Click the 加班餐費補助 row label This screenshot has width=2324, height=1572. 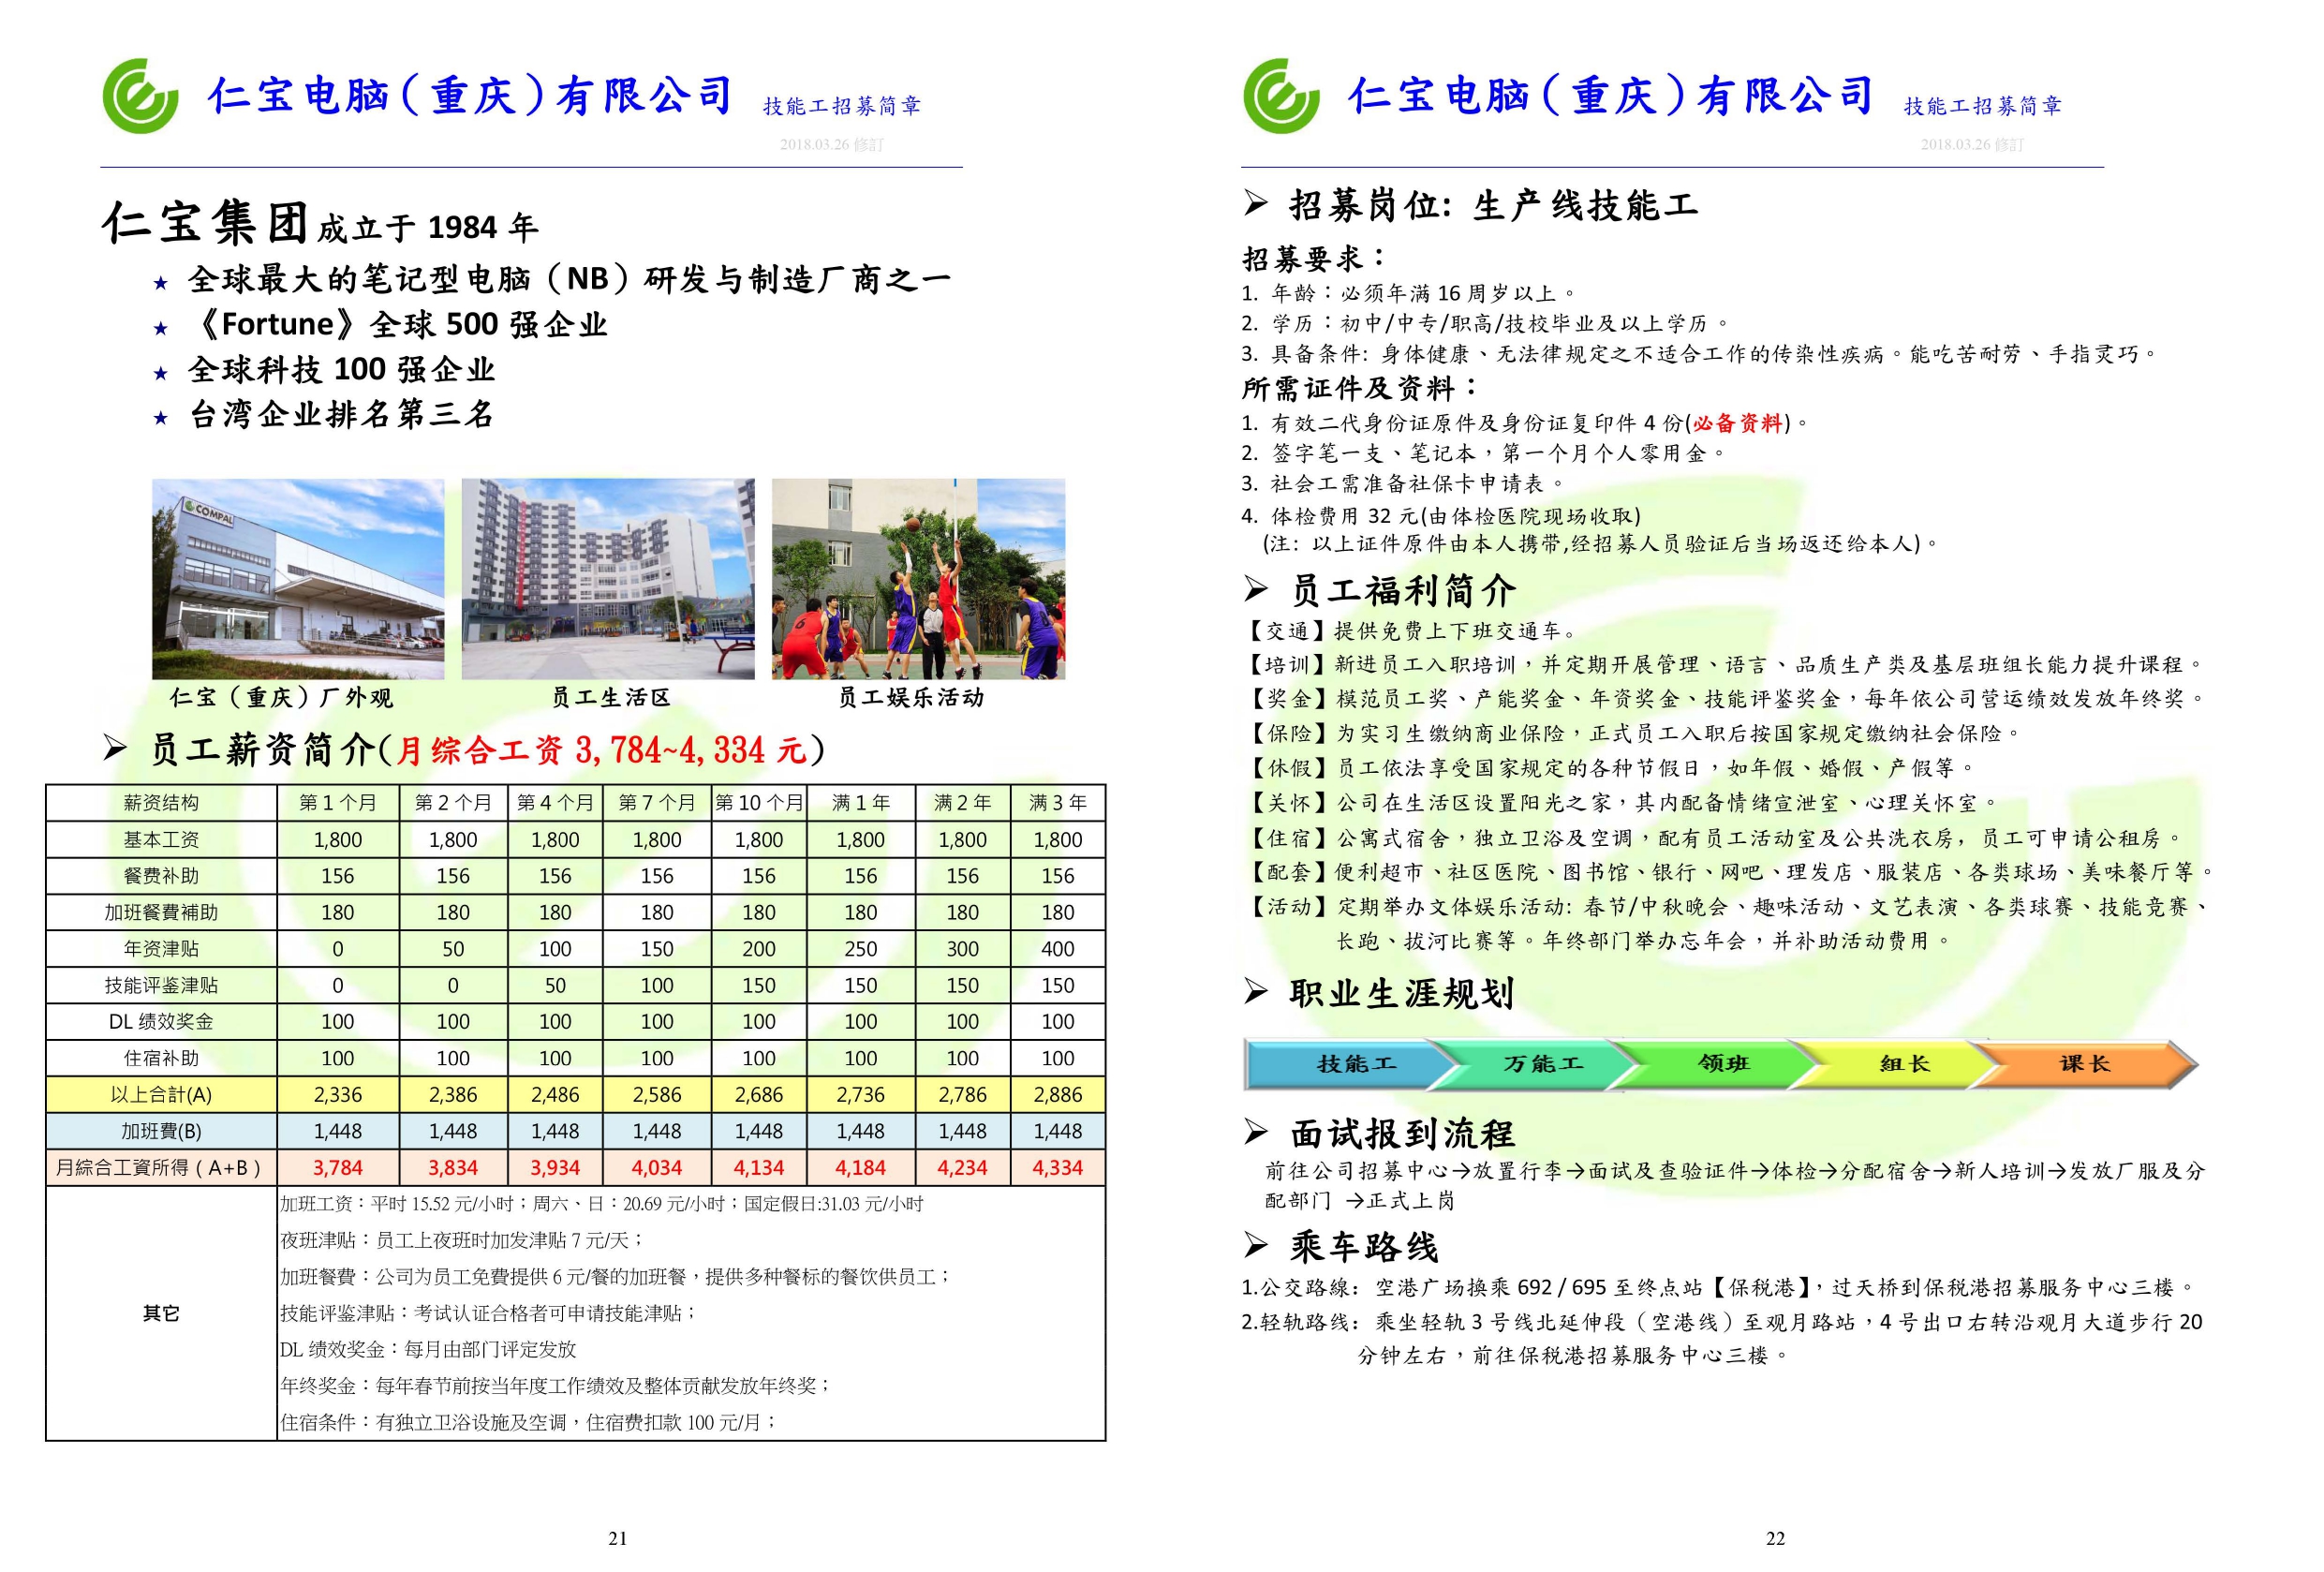coord(161,913)
